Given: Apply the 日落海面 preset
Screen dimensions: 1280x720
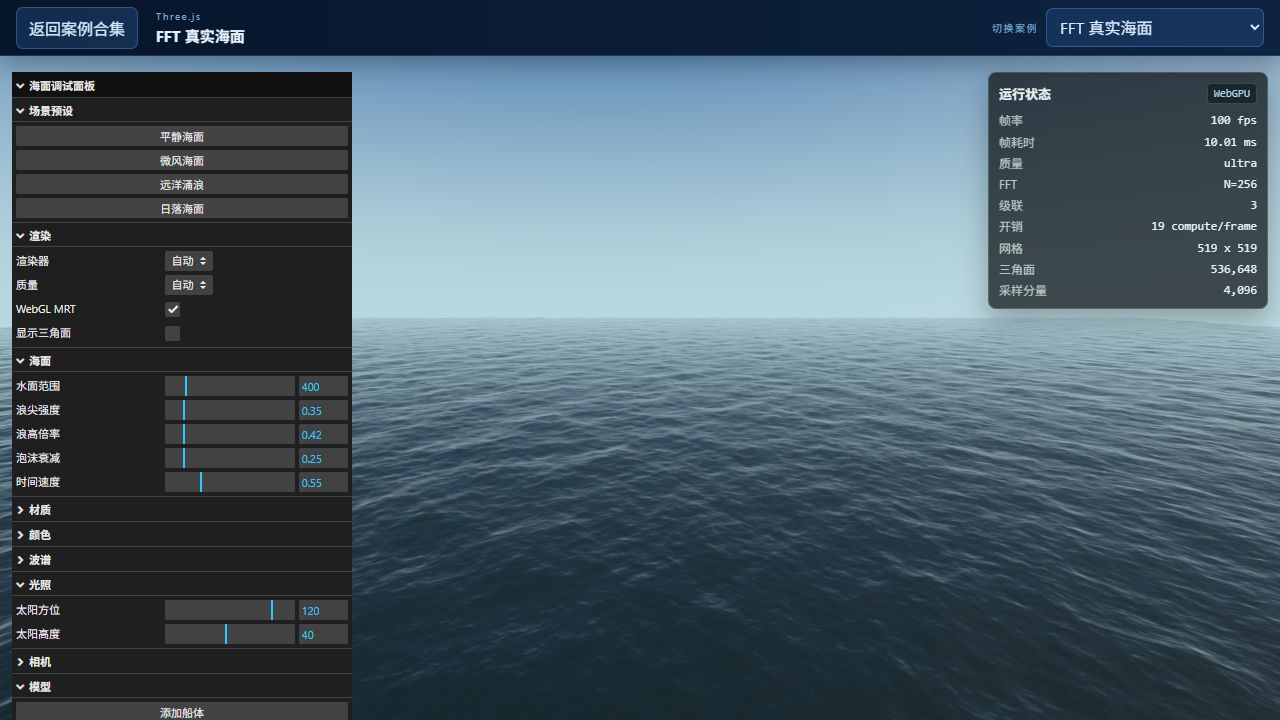Looking at the screenshot, I should point(182,208).
